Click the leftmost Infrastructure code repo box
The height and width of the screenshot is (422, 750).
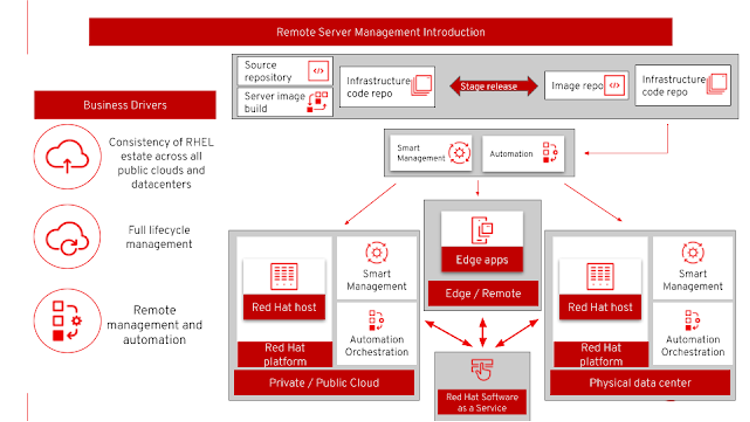click(387, 87)
